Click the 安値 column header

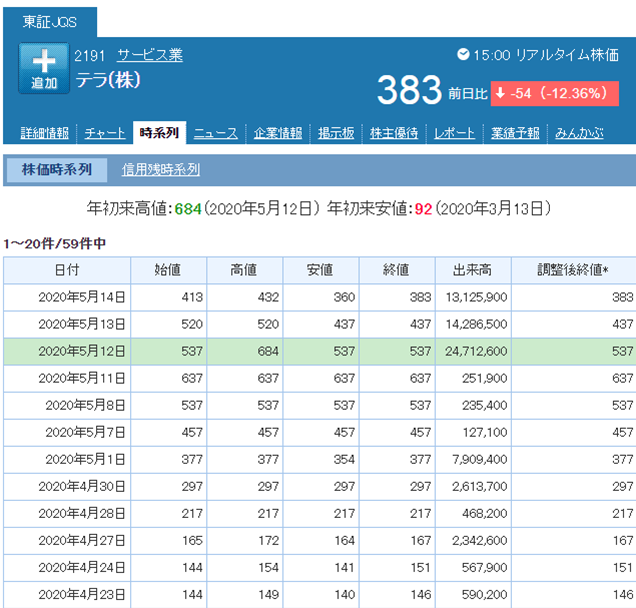click(x=321, y=270)
